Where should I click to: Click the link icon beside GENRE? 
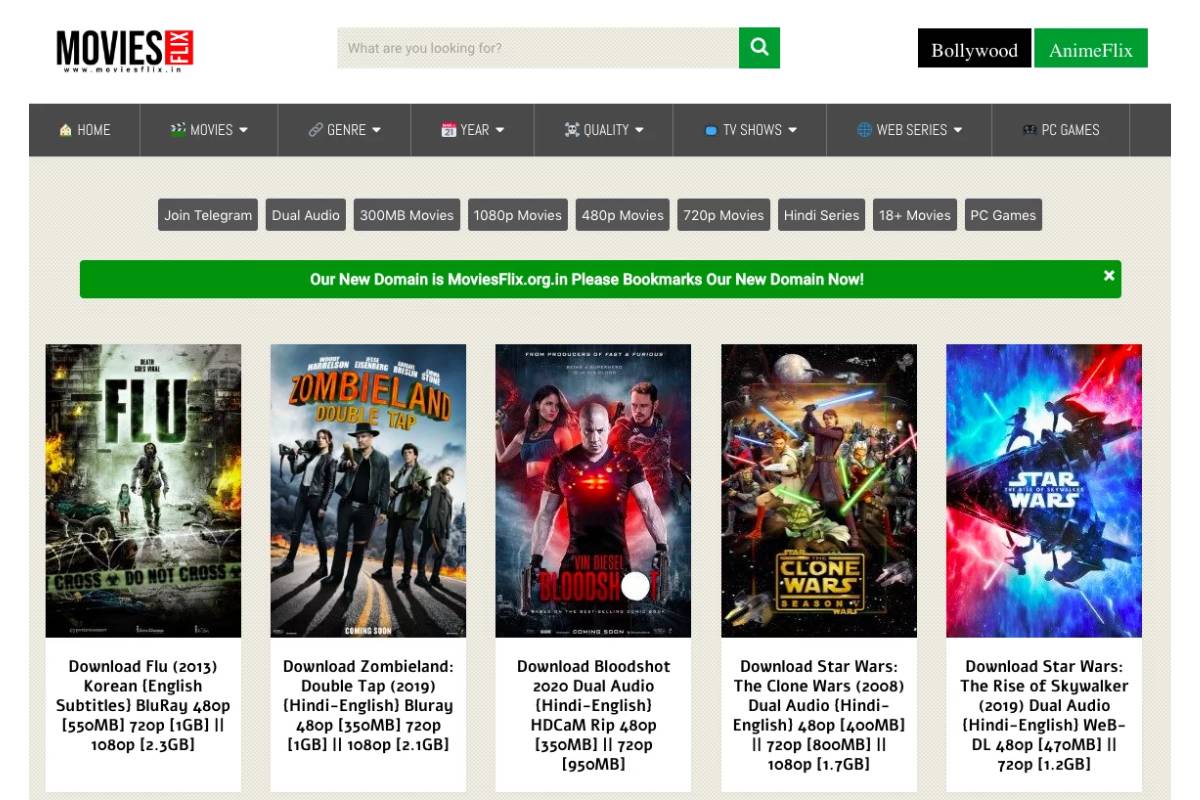point(315,130)
